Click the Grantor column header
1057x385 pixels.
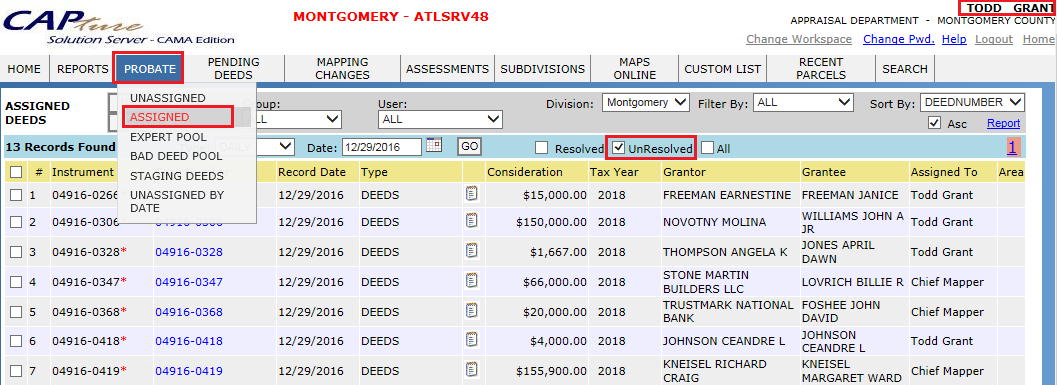point(684,172)
